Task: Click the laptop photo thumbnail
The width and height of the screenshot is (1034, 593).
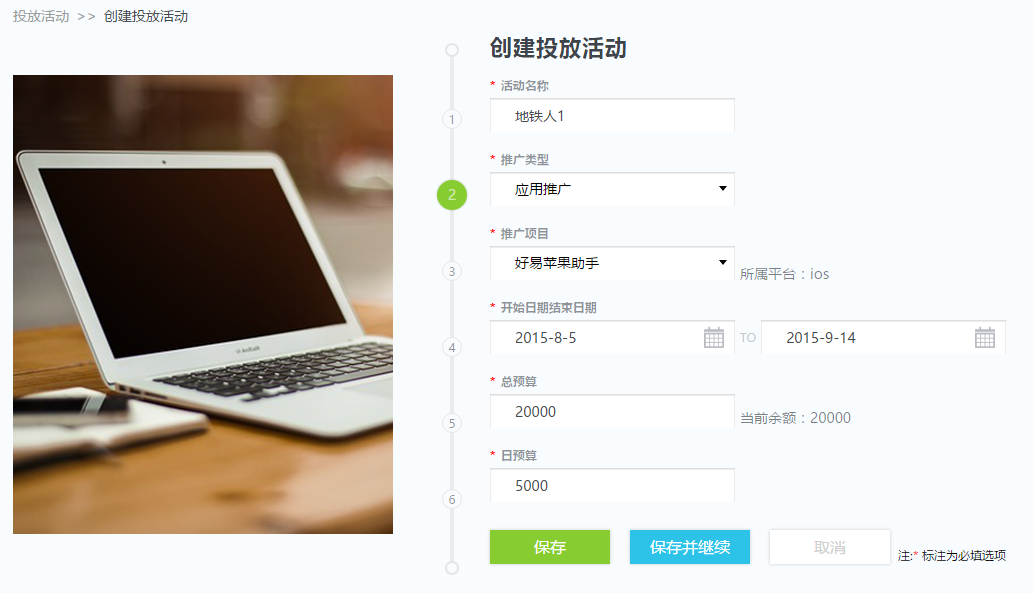Action: (x=203, y=304)
